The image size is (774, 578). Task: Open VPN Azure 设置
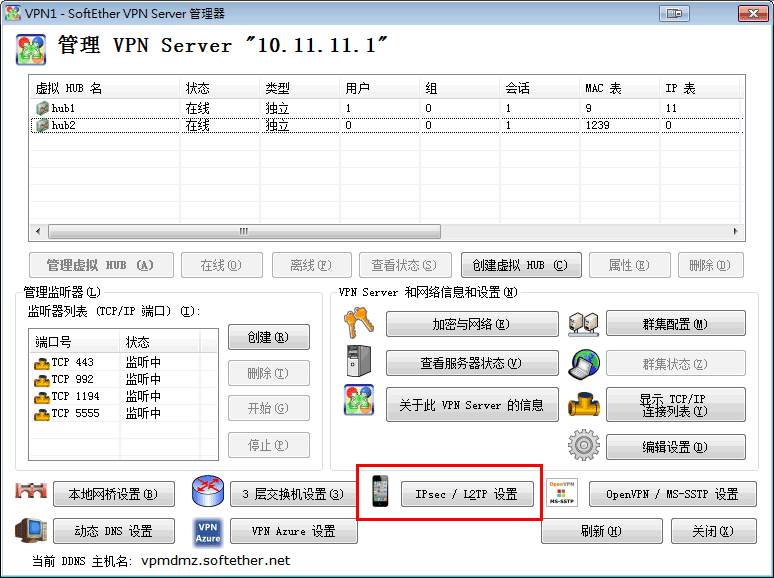pyautogui.click(x=293, y=531)
